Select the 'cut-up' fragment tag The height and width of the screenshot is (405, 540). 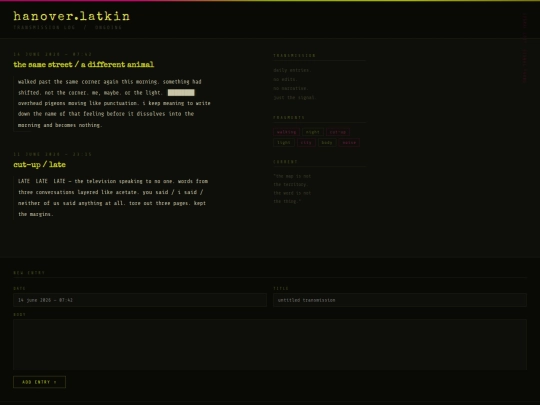338,132
